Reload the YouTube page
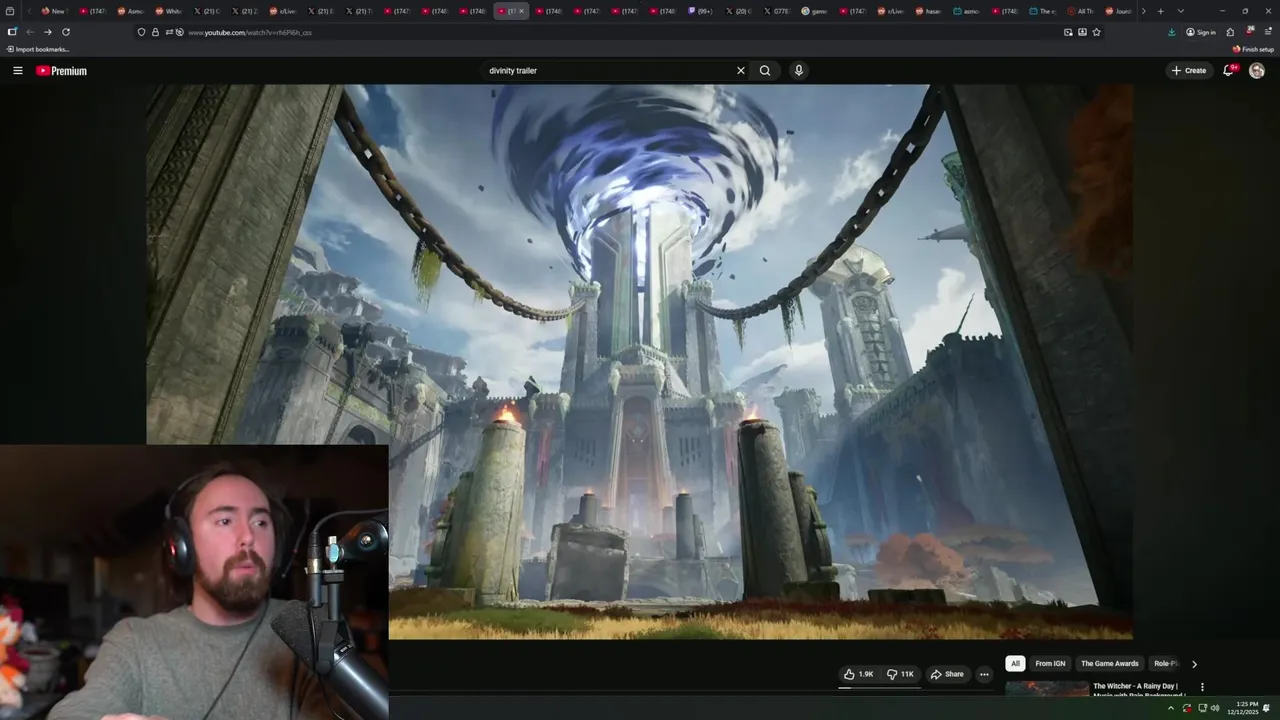The image size is (1280, 720). click(x=66, y=32)
